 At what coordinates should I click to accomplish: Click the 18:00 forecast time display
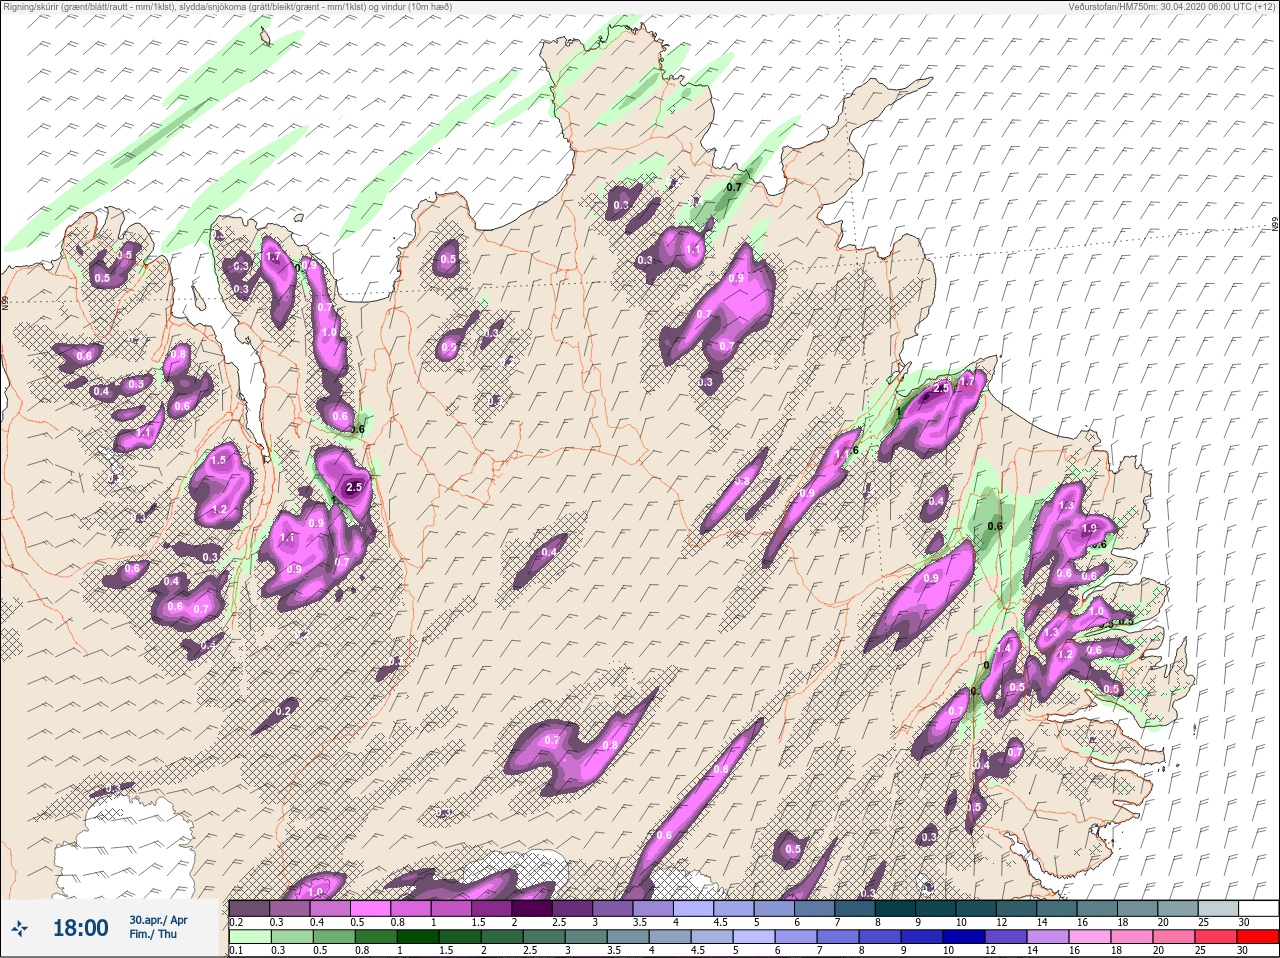coord(80,928)
